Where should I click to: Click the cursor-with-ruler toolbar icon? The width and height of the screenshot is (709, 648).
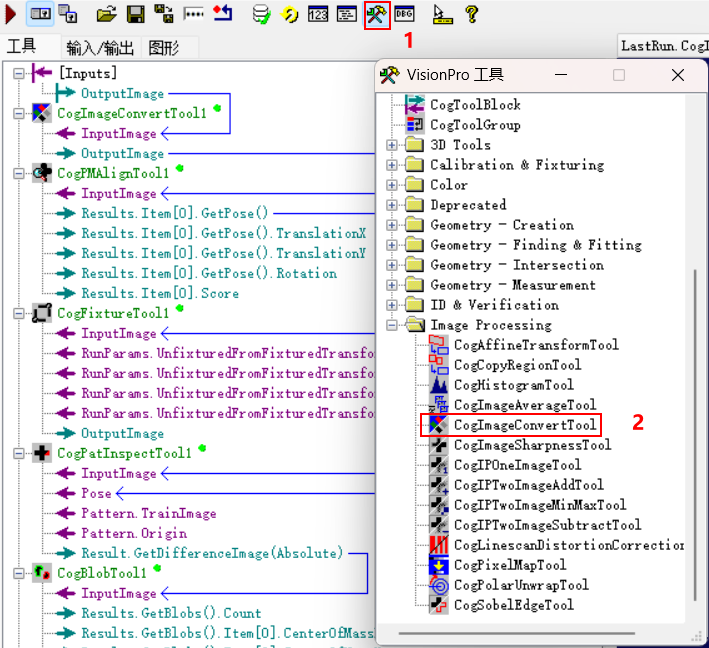point(442,14)
